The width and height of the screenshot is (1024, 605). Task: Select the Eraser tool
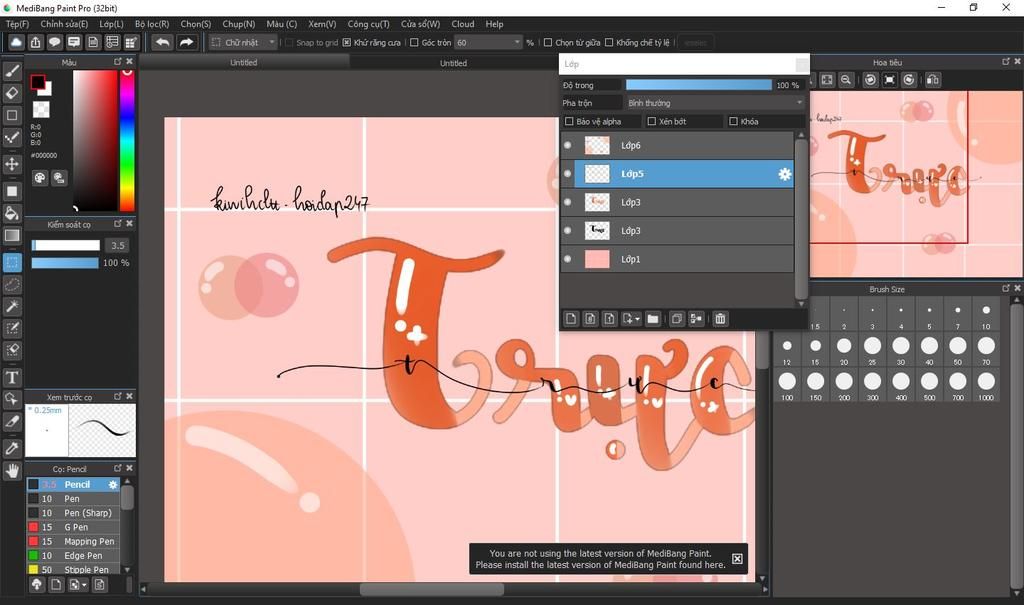pyautogui.click(x=12, y=93)
